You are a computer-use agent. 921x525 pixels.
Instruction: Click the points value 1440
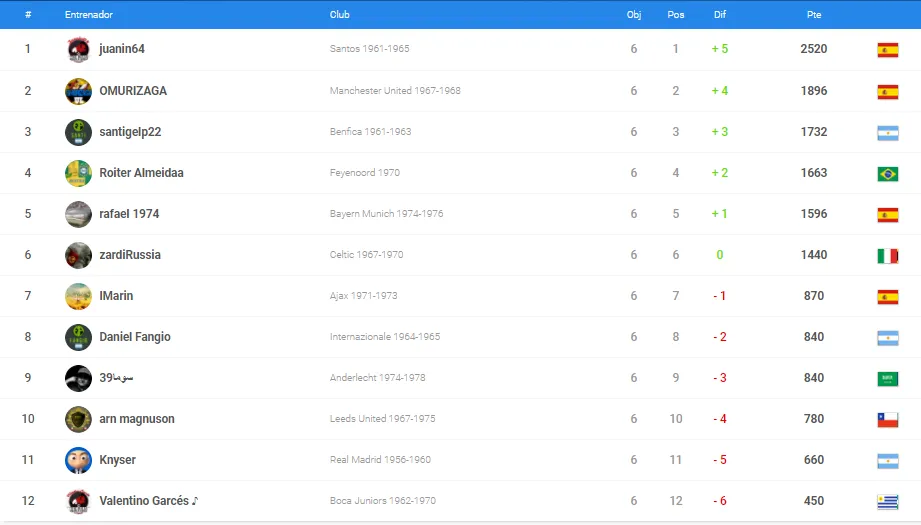814,255
